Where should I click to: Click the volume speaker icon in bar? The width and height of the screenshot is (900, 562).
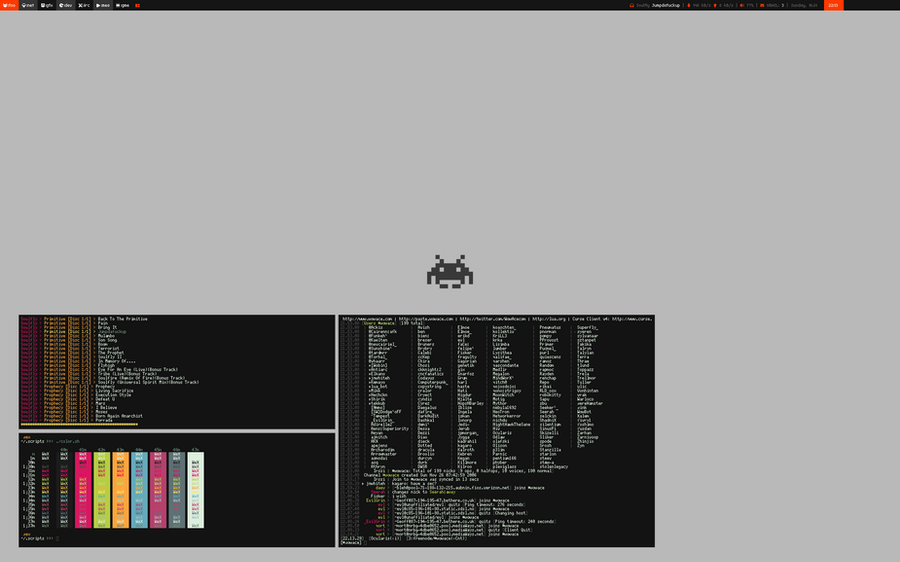(742, 5)
